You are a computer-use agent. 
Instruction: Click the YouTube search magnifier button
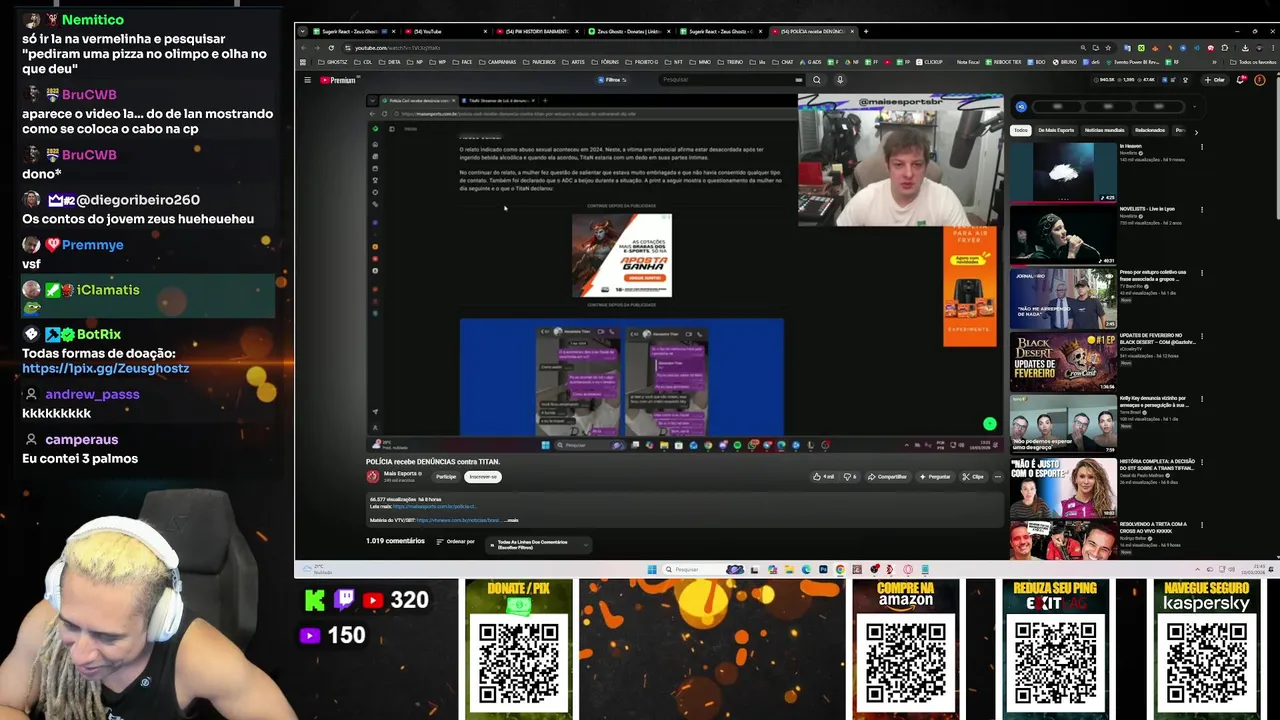pos(816,80)
